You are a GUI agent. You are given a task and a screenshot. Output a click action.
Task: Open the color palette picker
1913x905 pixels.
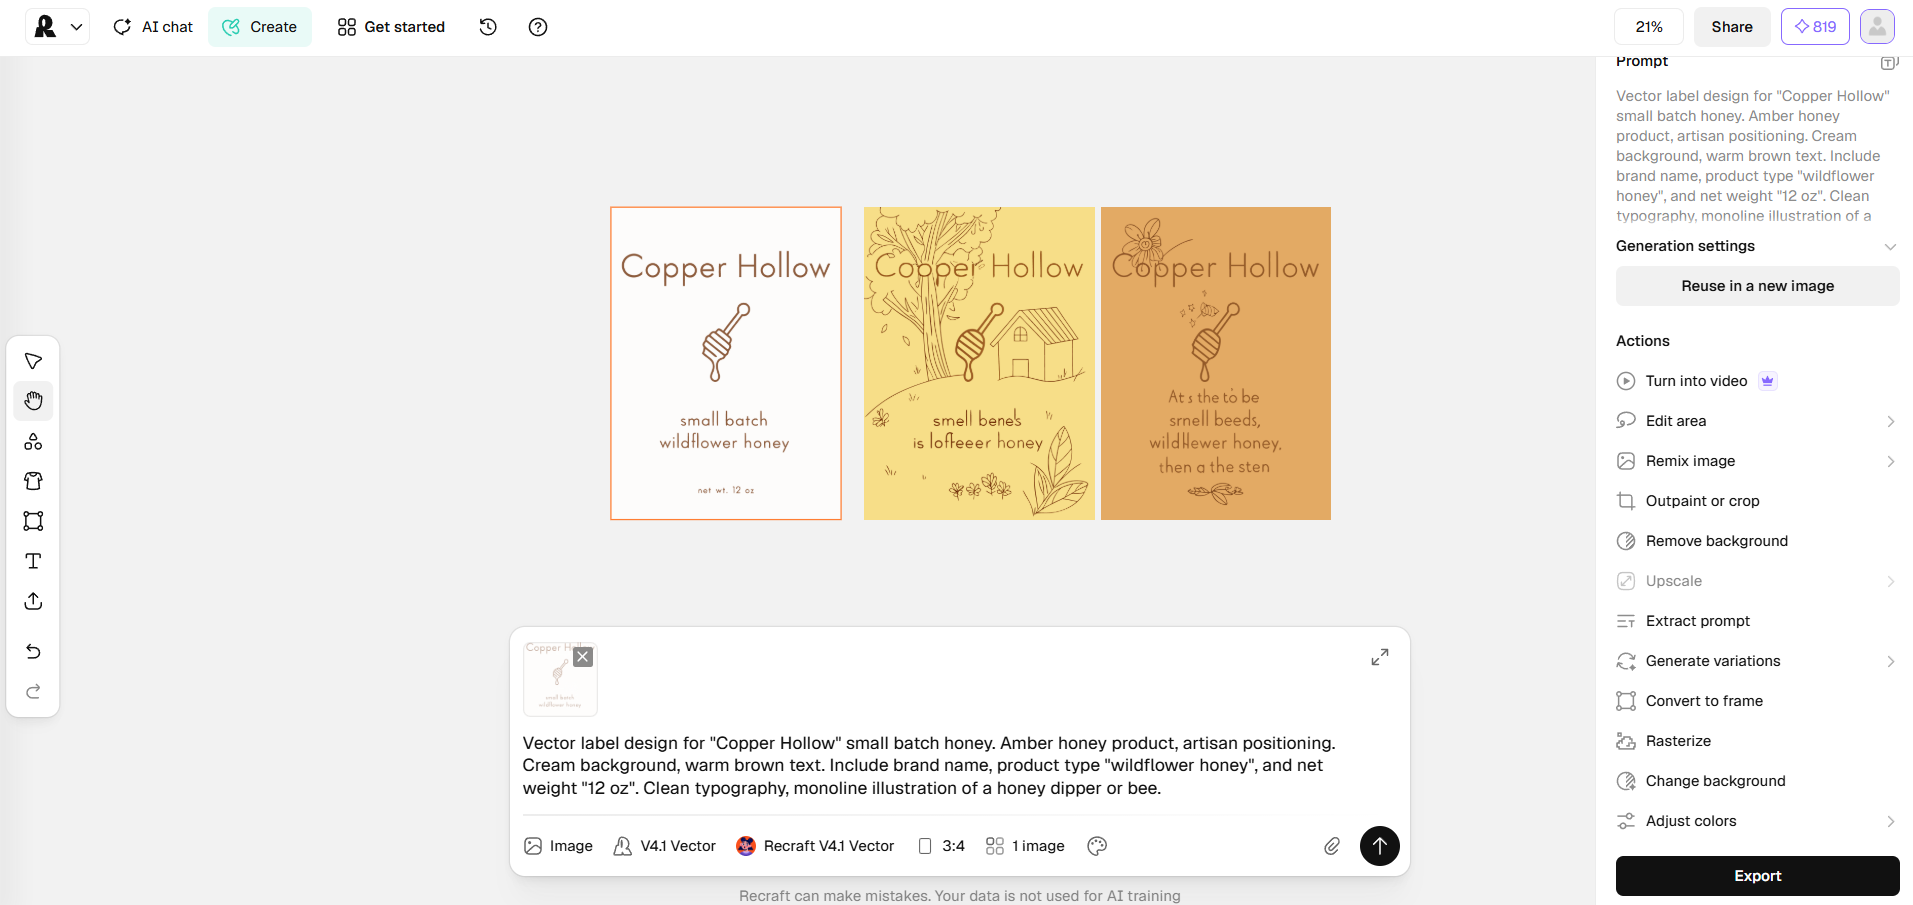click(1097, 846)
